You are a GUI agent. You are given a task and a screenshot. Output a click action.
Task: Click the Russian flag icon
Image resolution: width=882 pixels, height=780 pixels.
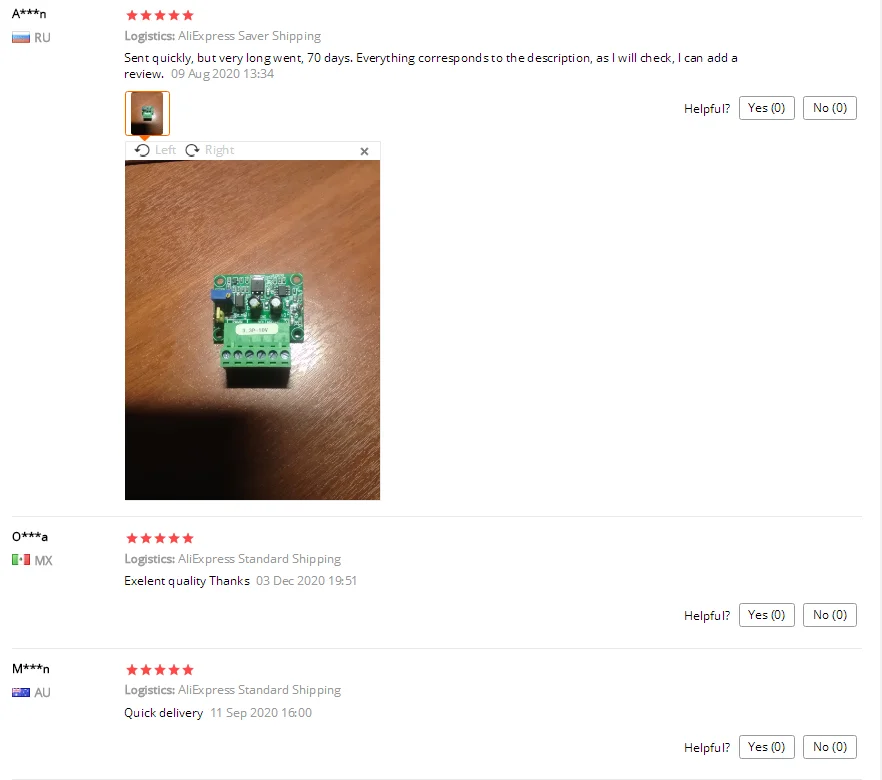click(x=21, y=38)
